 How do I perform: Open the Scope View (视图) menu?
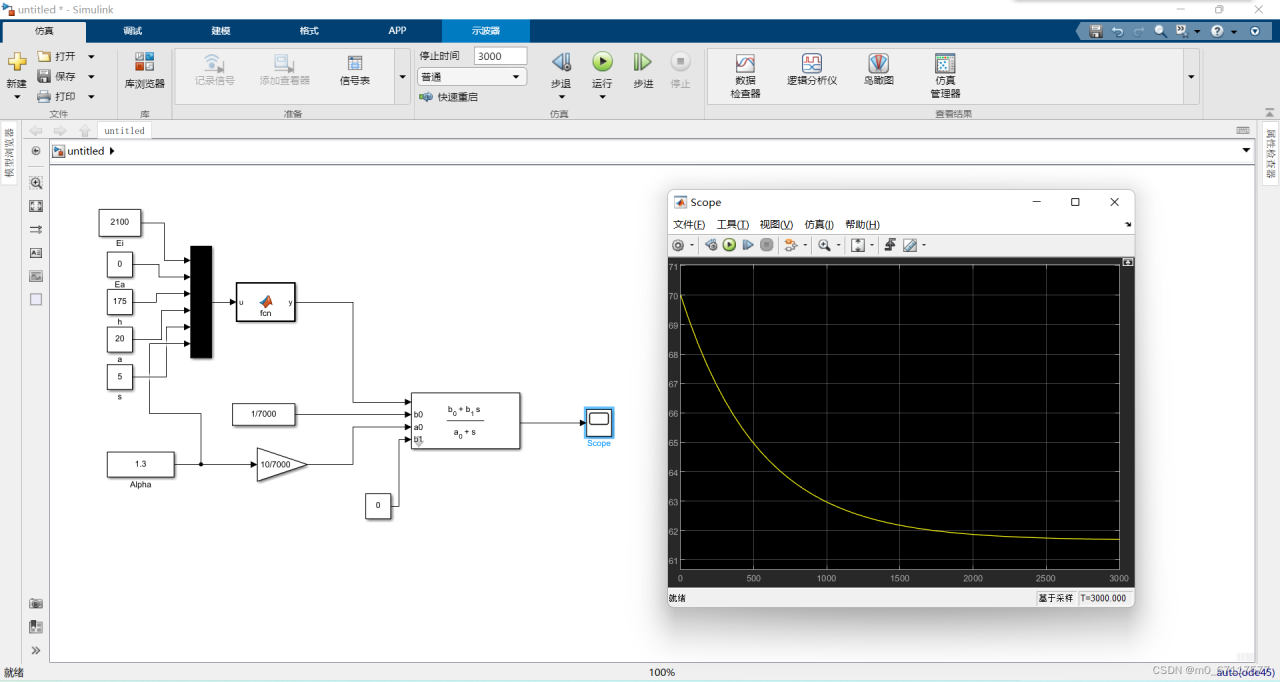(x=775, y=225)
